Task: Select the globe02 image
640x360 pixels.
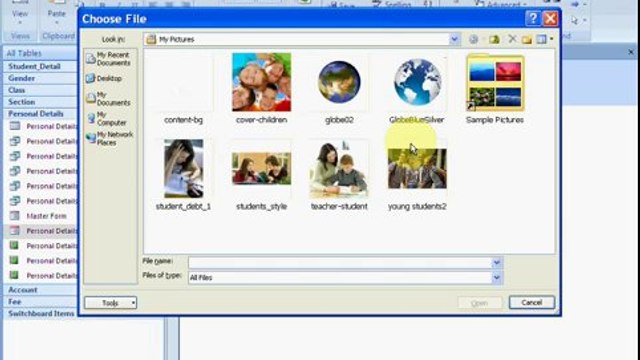Action: click(x=339, y=89)
